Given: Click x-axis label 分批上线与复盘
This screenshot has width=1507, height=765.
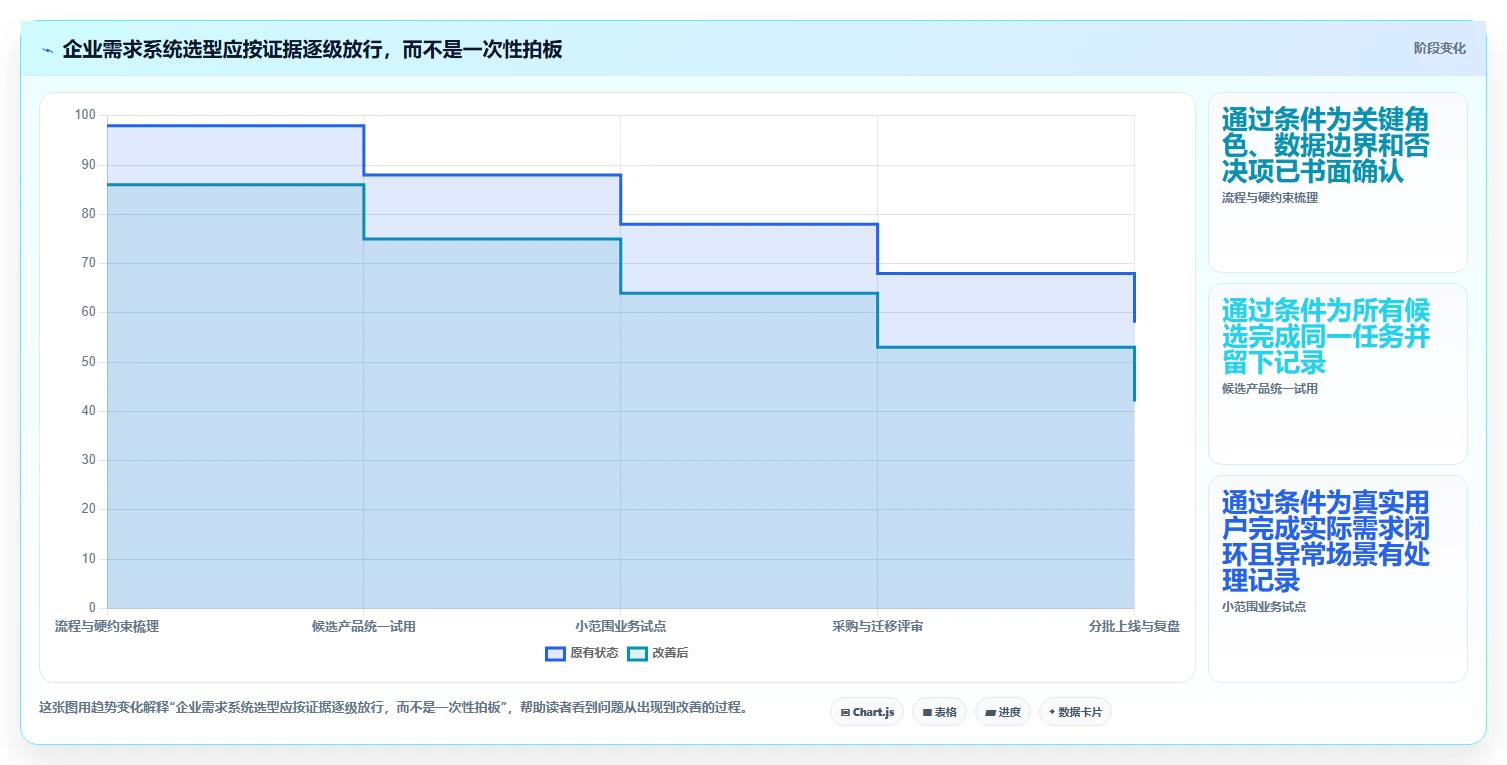Looking at the screenshot, I should pos(1134,627).
